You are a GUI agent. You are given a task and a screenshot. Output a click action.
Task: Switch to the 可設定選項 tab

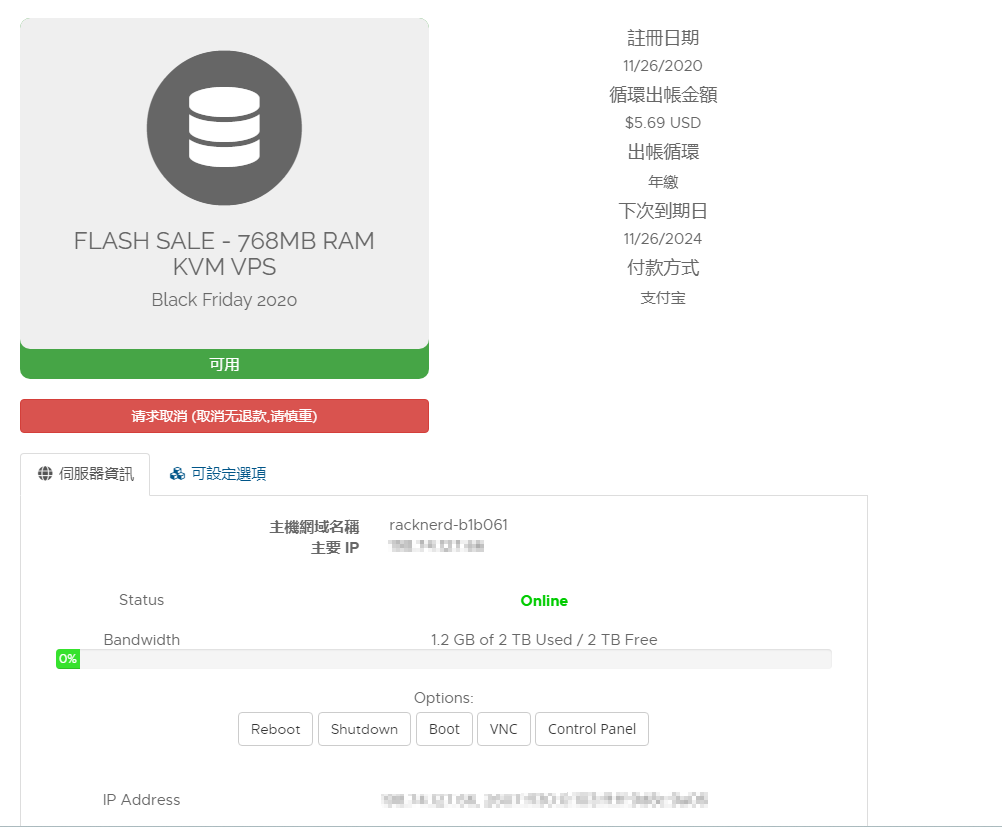[x=218, y=474]
